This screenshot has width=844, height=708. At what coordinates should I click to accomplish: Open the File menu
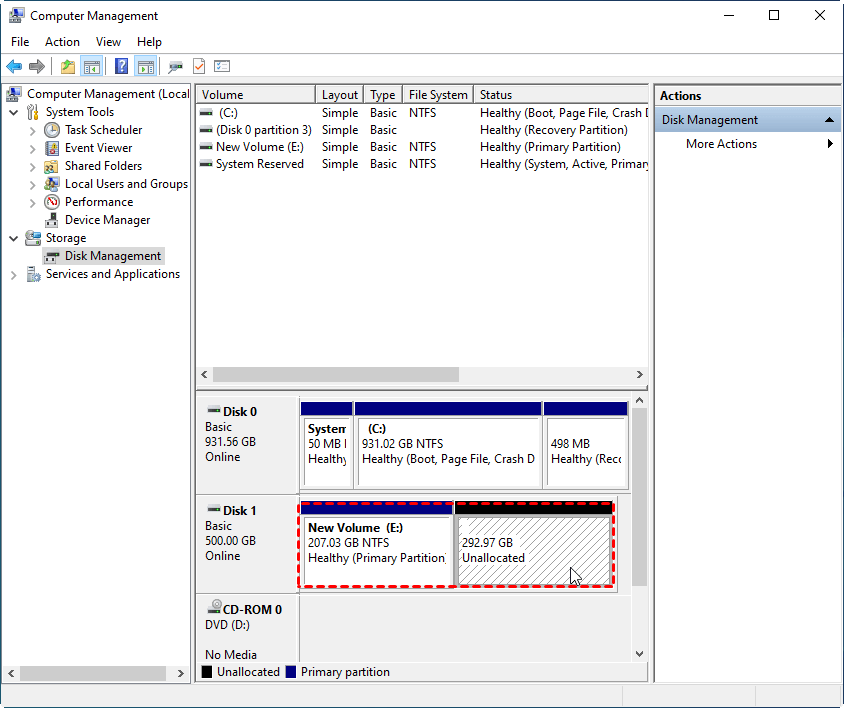pos(20,42)
